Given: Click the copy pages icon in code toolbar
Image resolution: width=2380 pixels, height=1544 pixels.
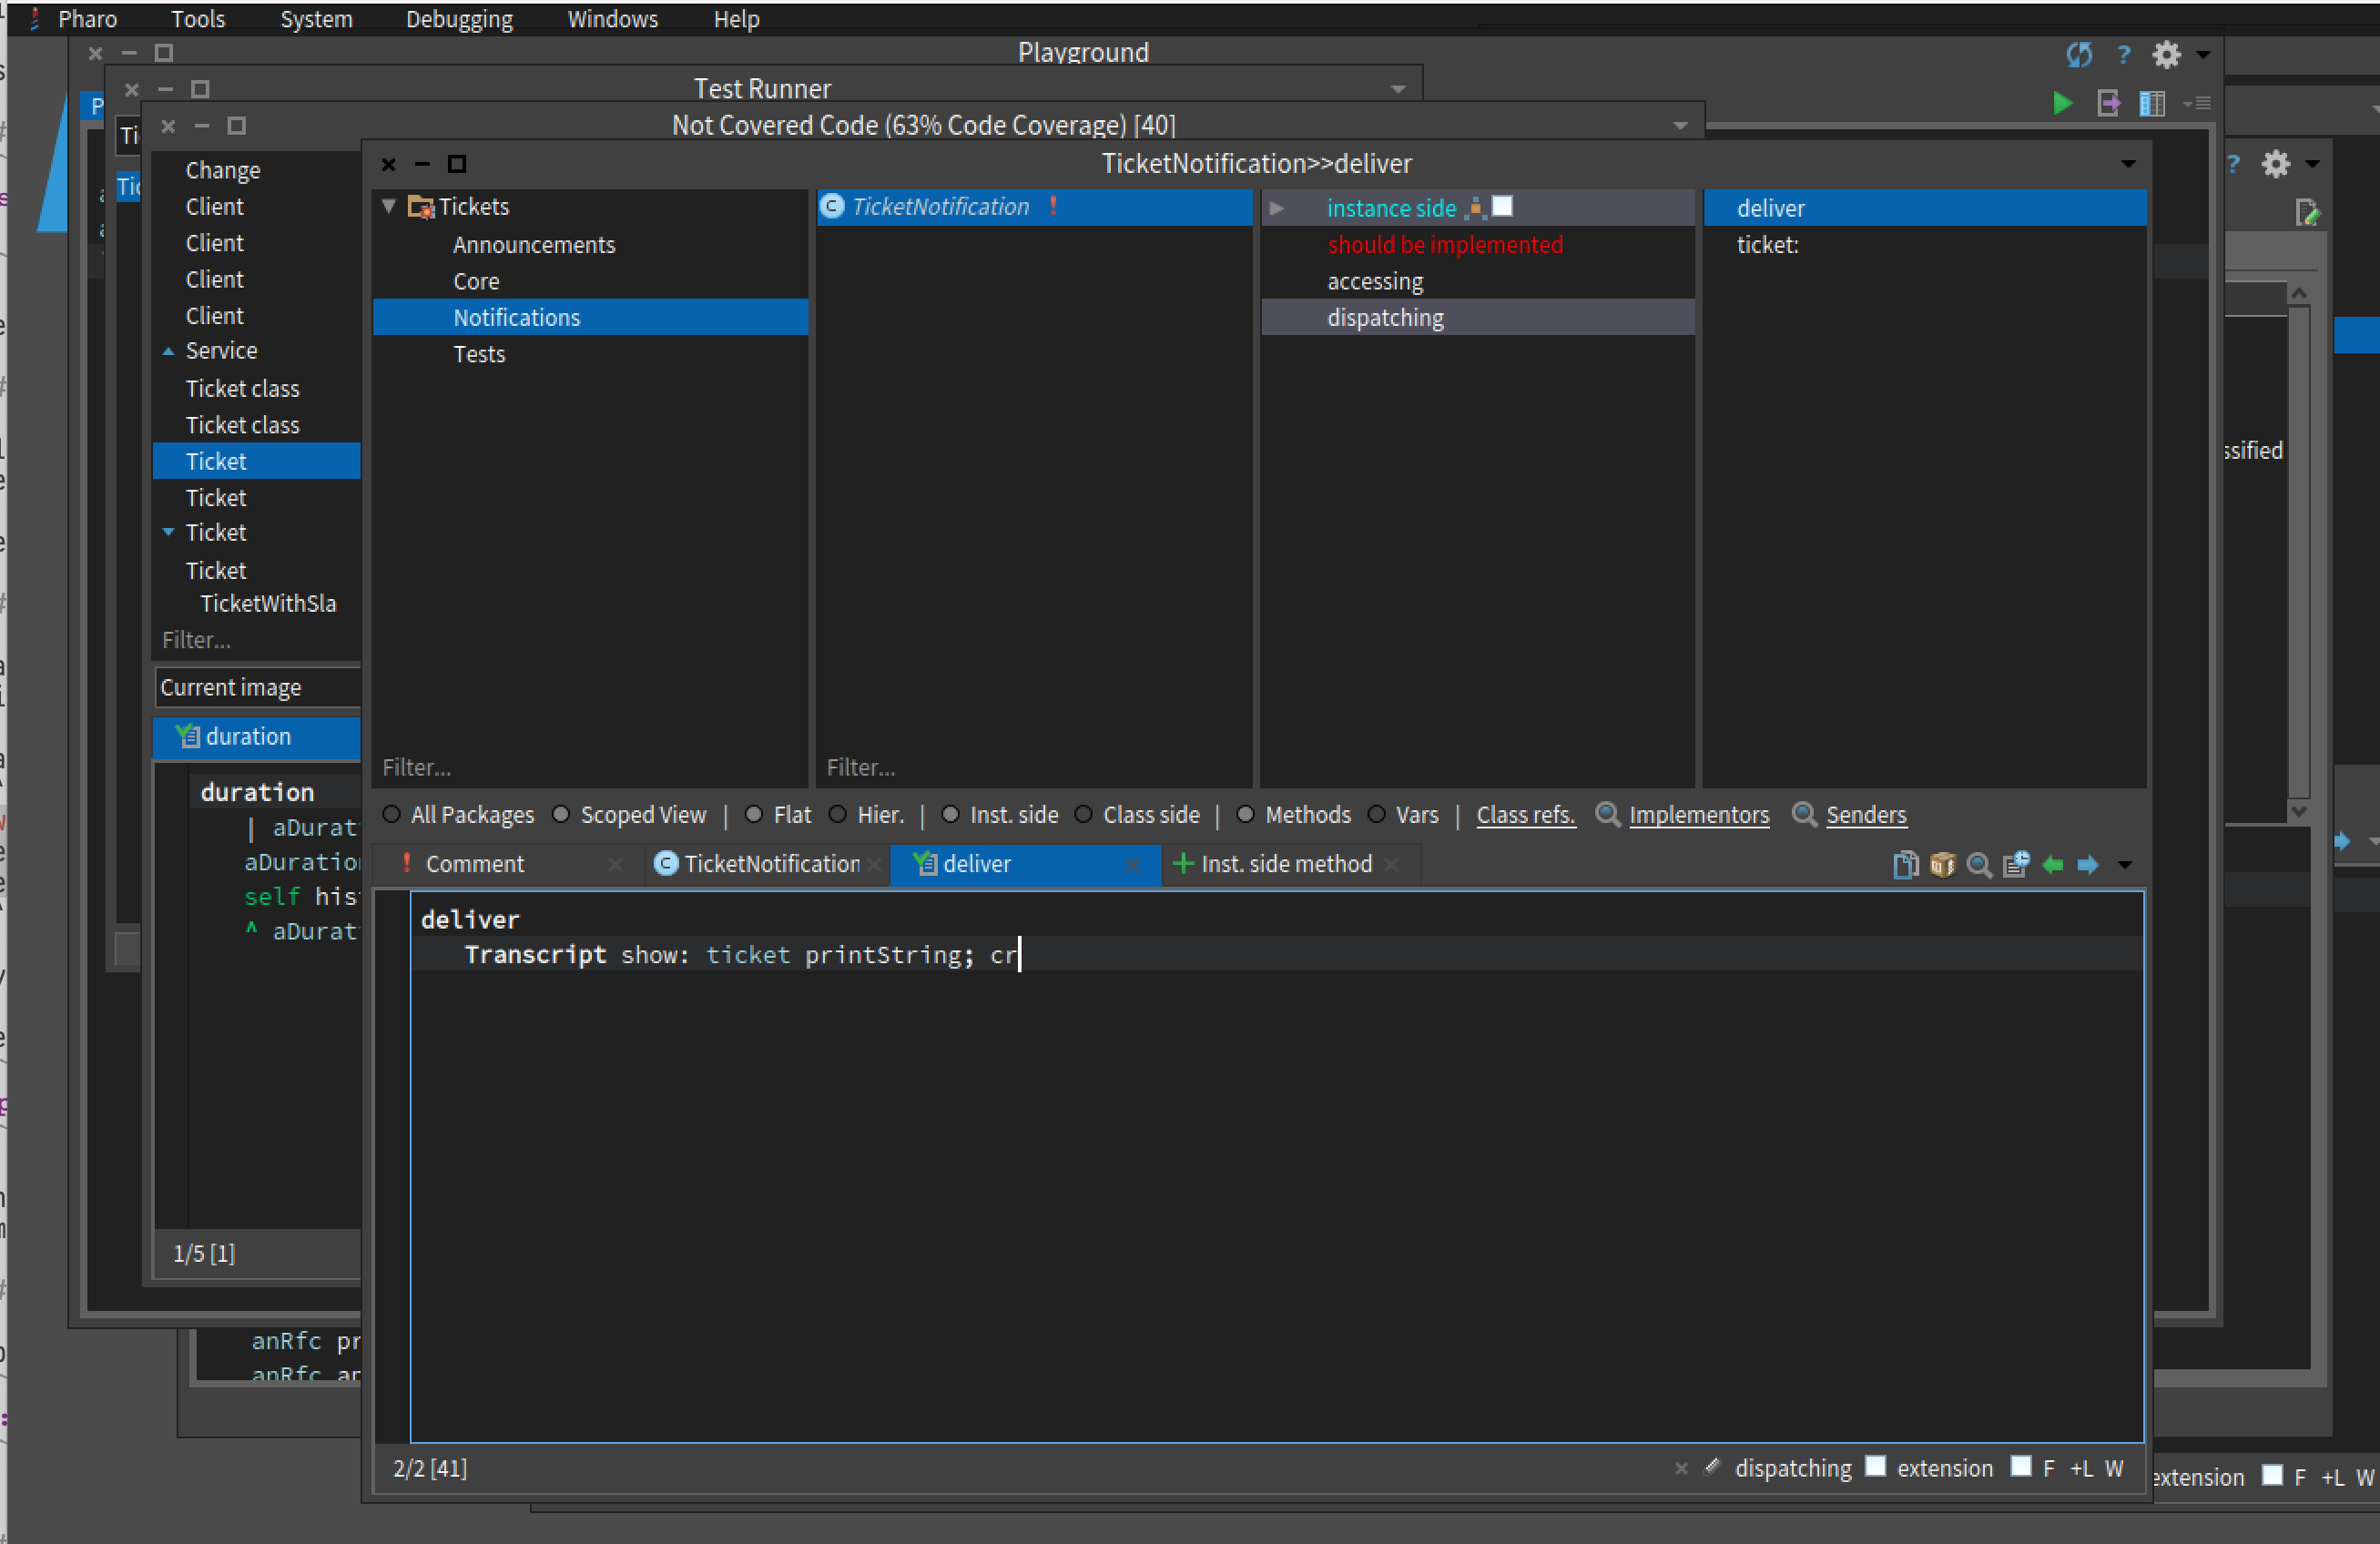Looking at the screenshot, I should coord(1905,865).
